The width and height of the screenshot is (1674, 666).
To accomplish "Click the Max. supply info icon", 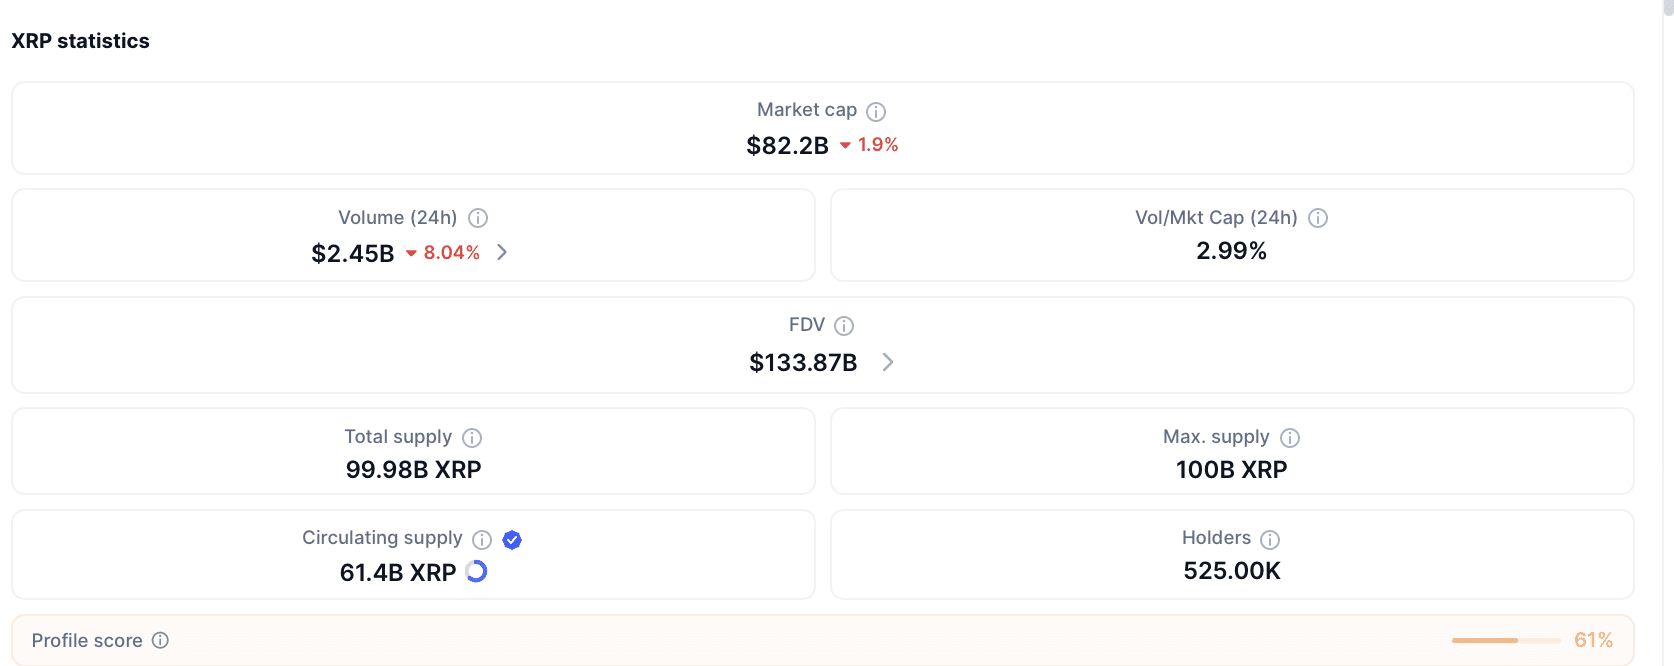I will tap(1289, 437).
